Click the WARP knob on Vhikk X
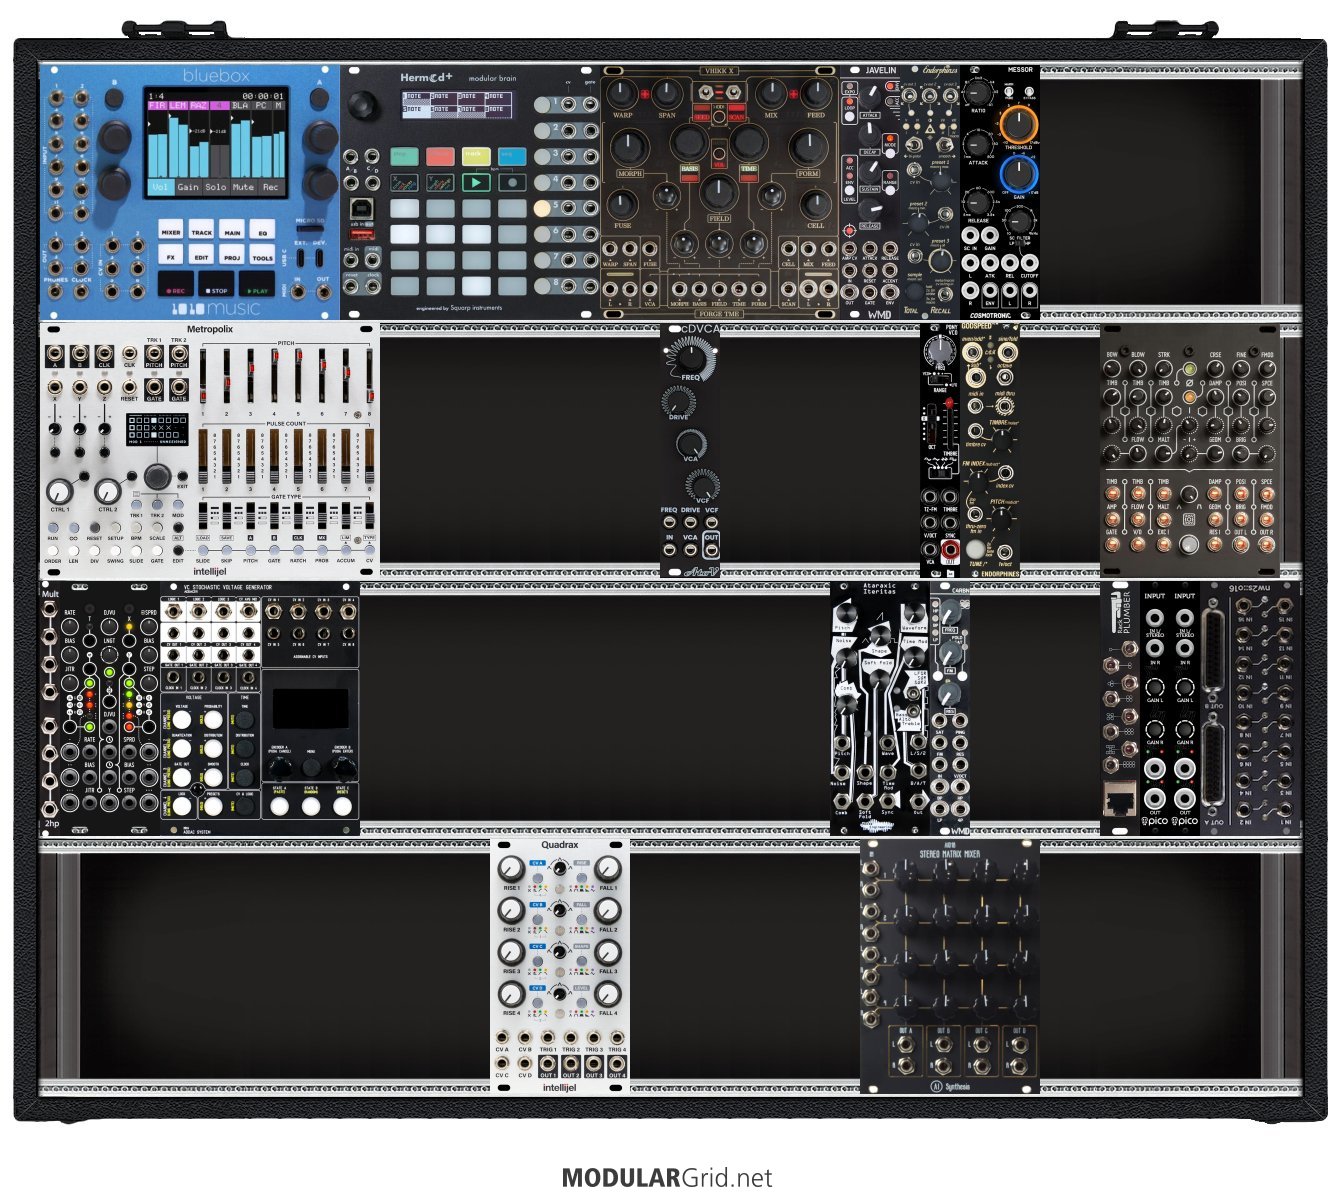The width and height of the screenshot is (1335, 1199). (x=622, y=95)
